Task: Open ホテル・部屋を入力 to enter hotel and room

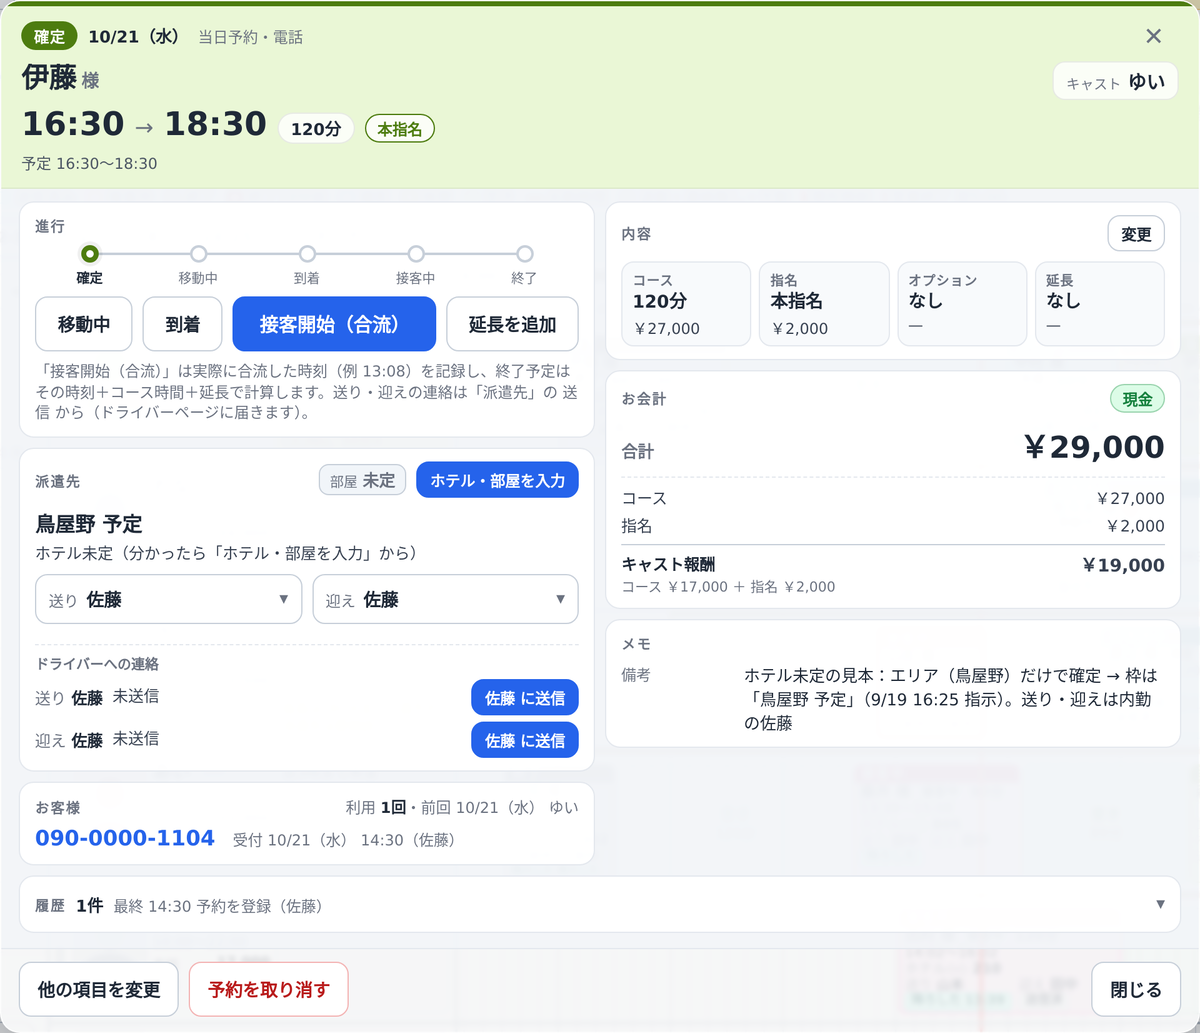Action: 497,480
